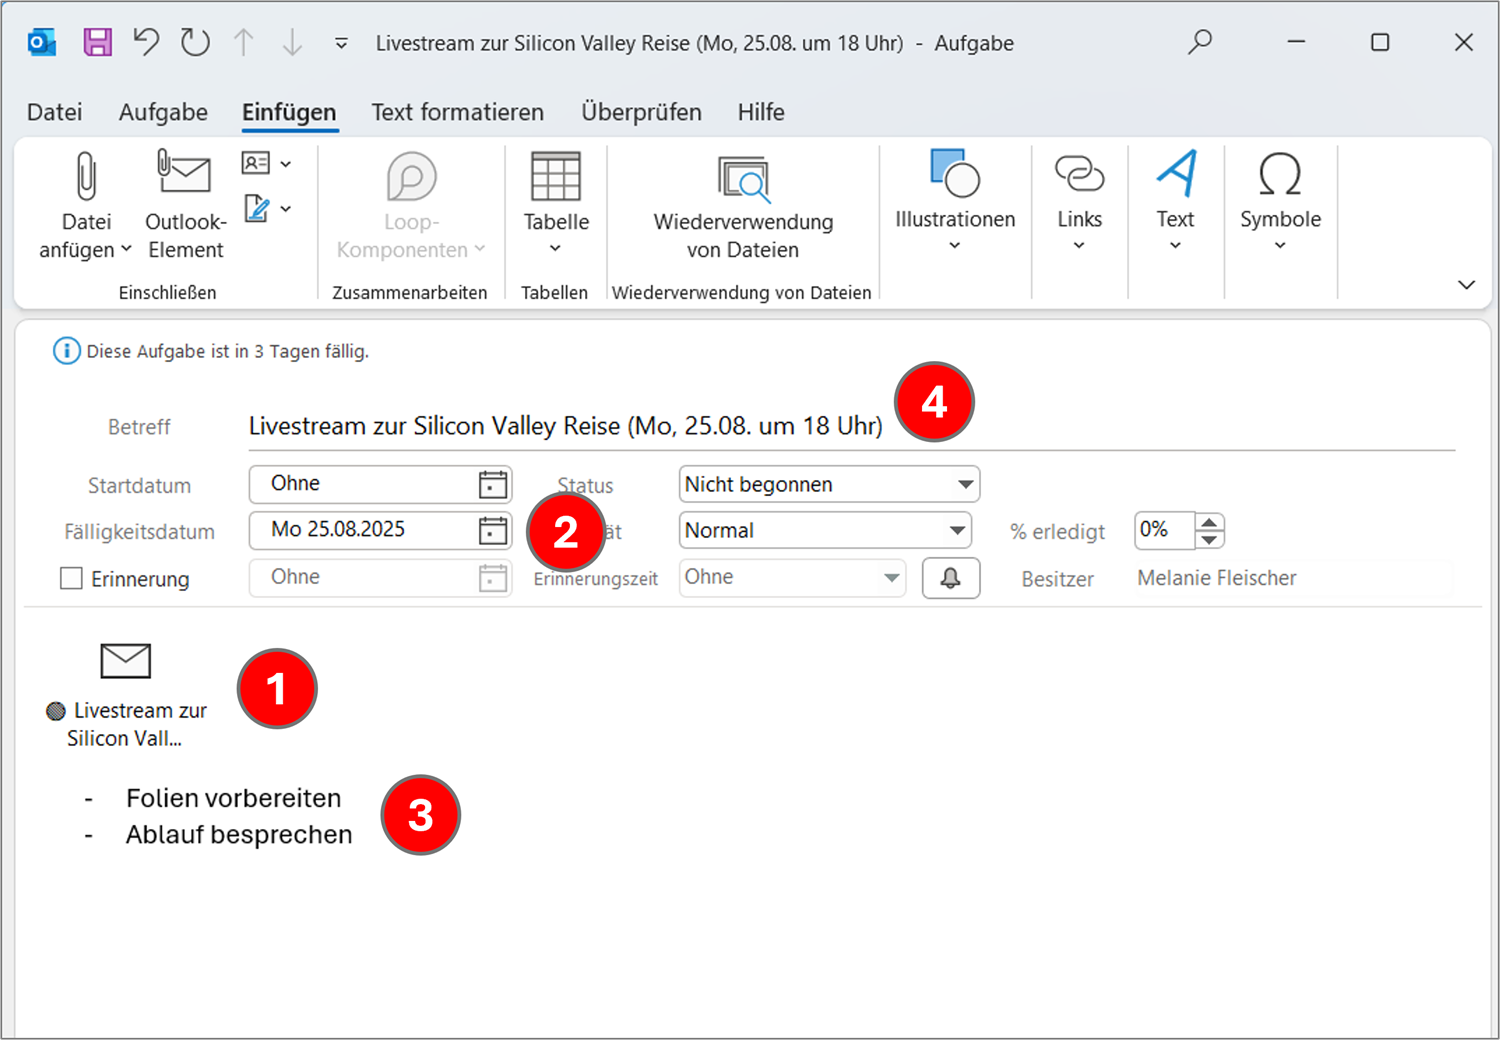Click the text Ablauf besprechen
Screen dimensions: 1500x1040
[239, 835]
